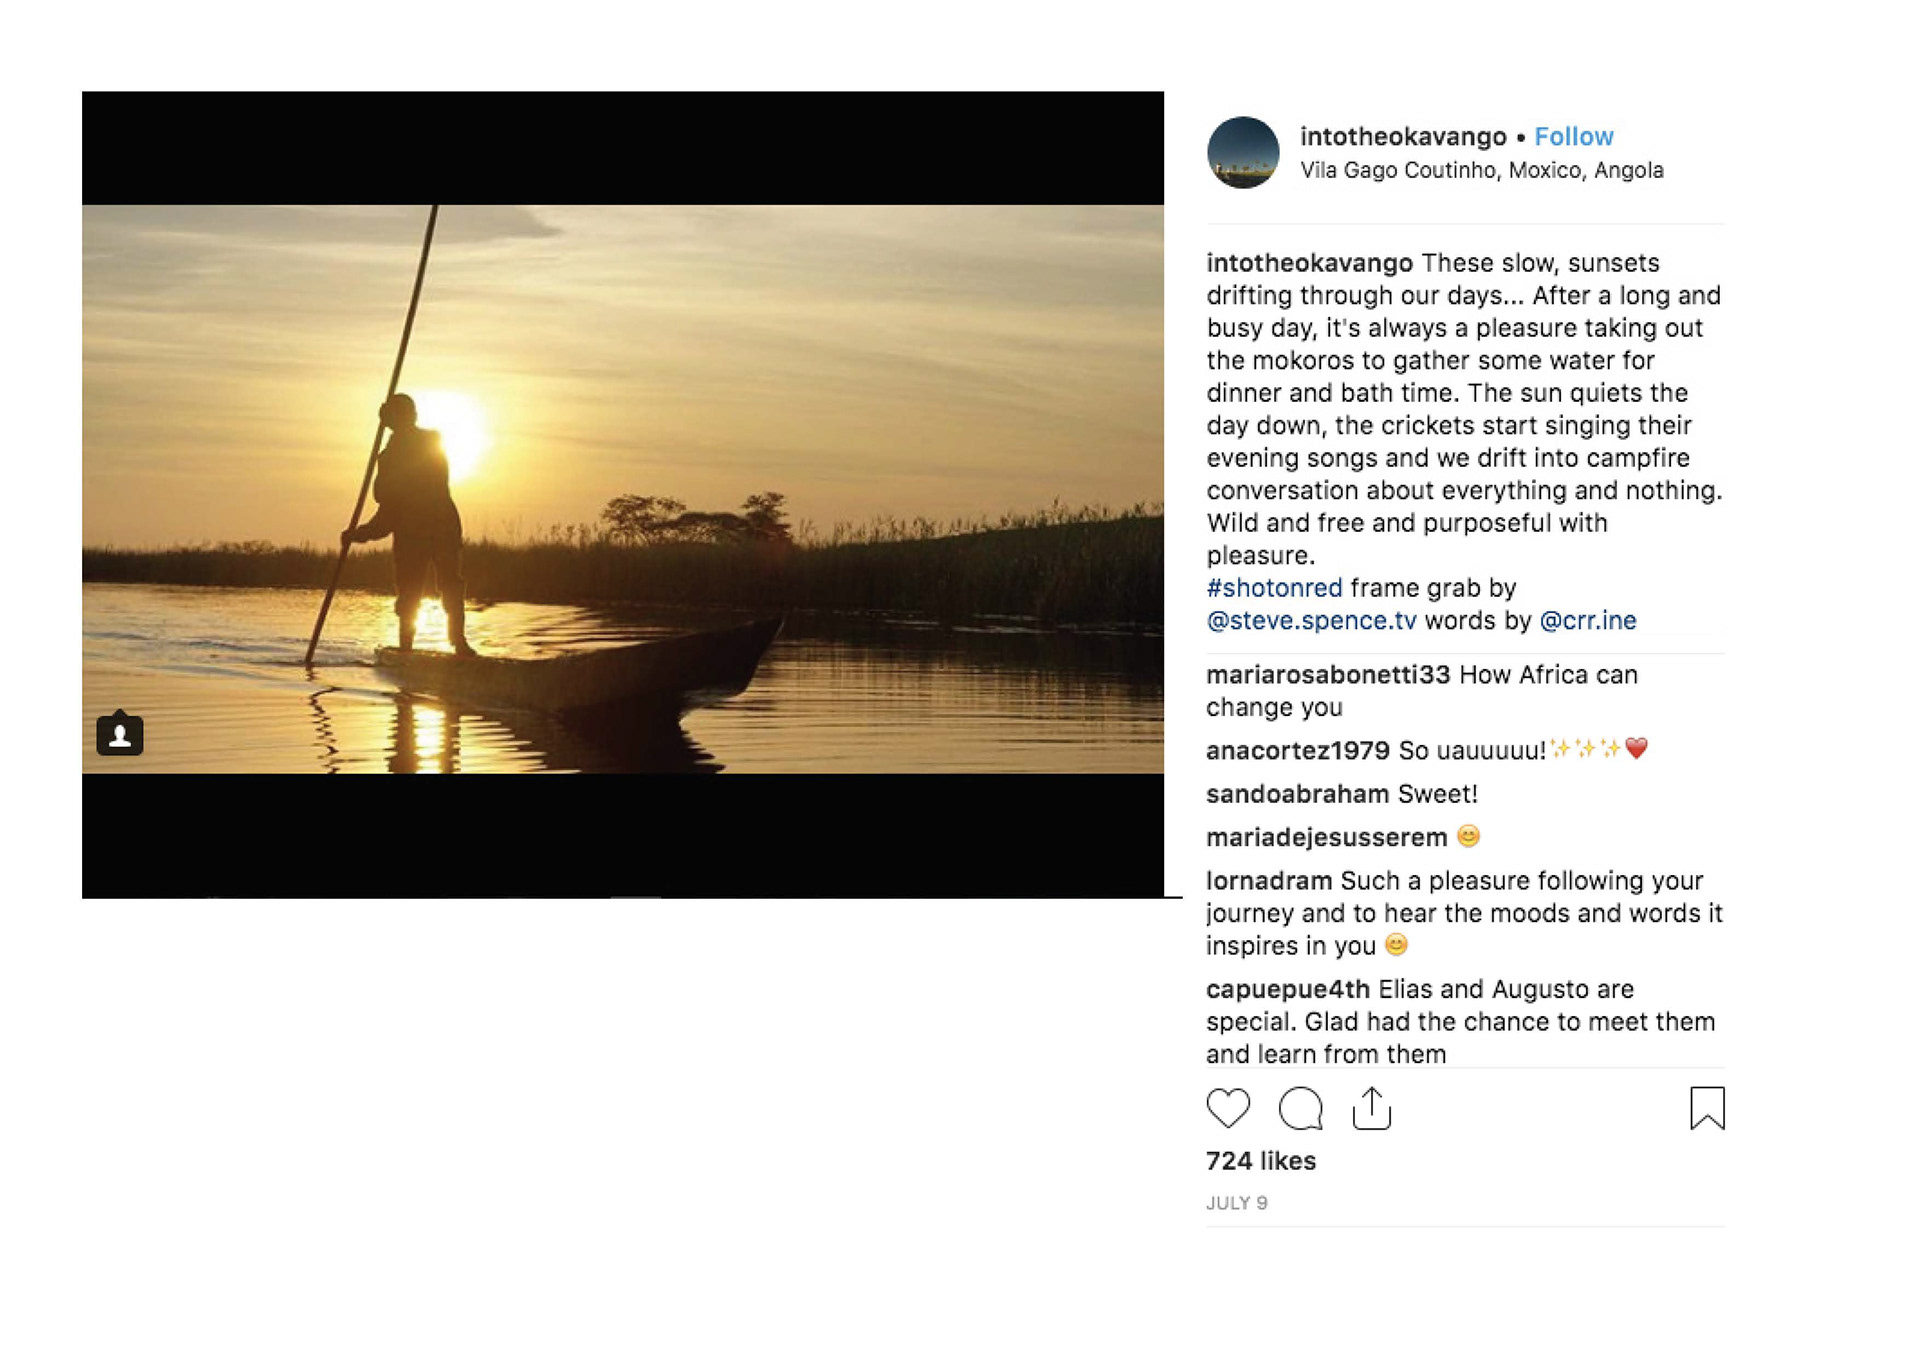
Task: Open mariadejesusserem commenter profile
Action: pyautogui.click(x=1326, y=837)
